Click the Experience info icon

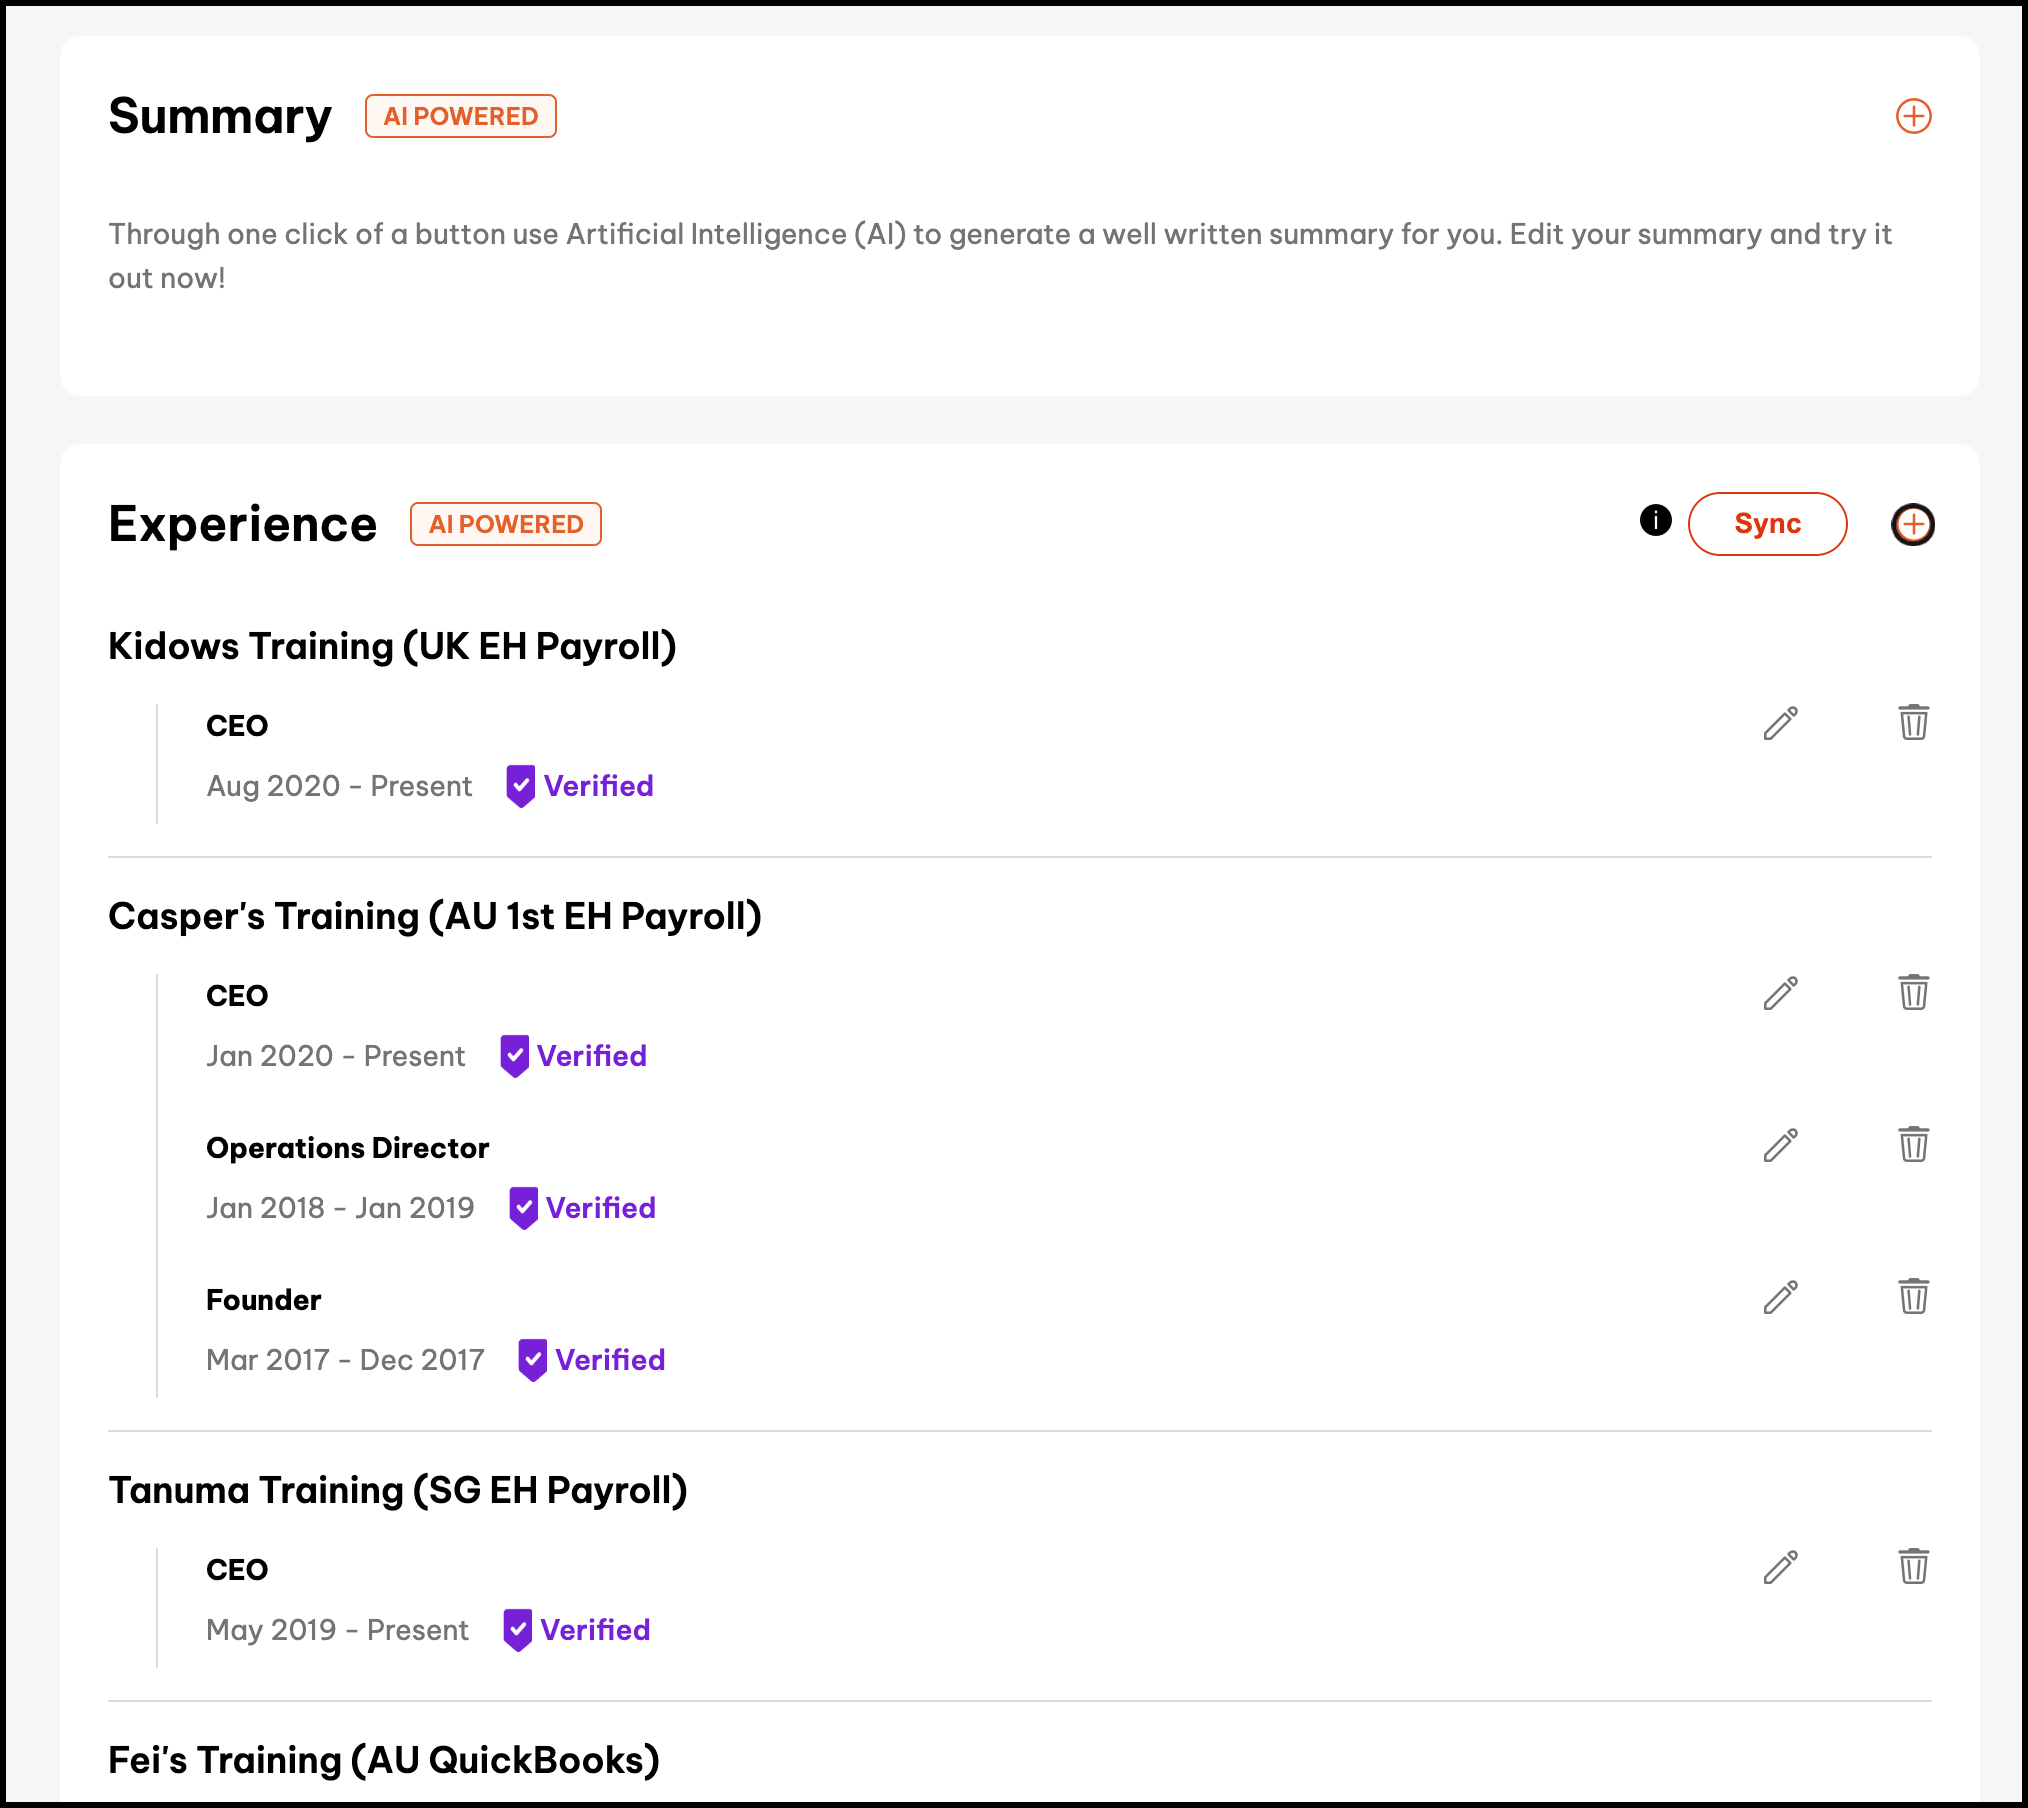[x=1655, y=520]
